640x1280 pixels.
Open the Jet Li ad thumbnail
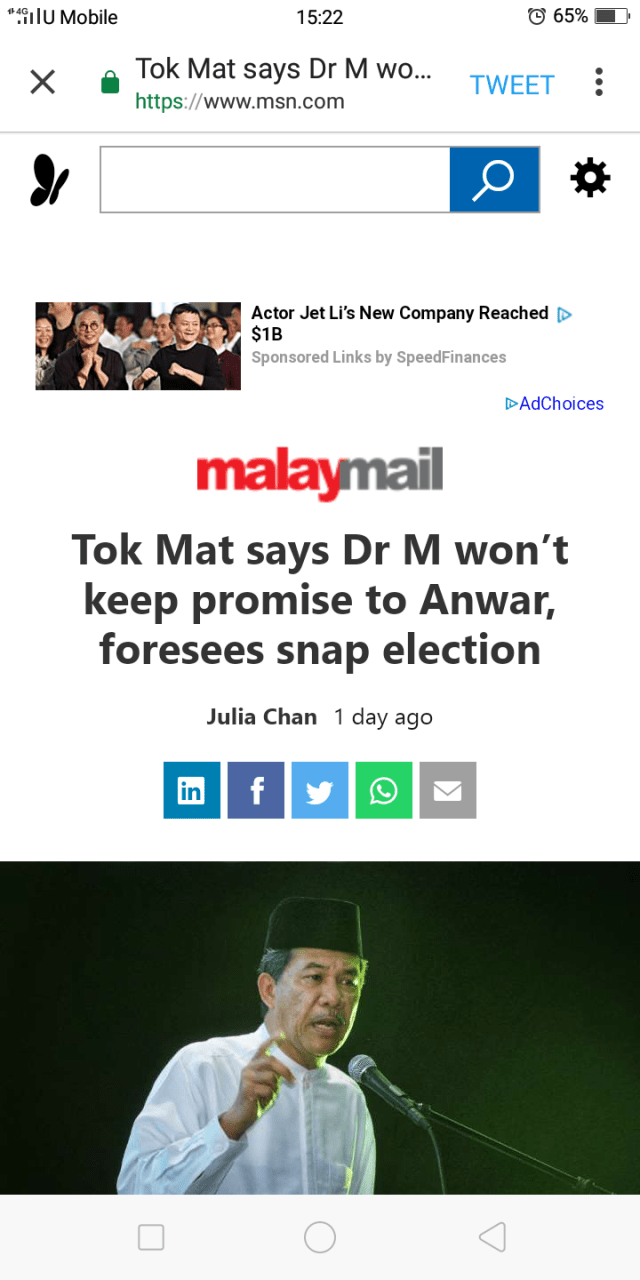pyautogui.click(x=138, y=346)
